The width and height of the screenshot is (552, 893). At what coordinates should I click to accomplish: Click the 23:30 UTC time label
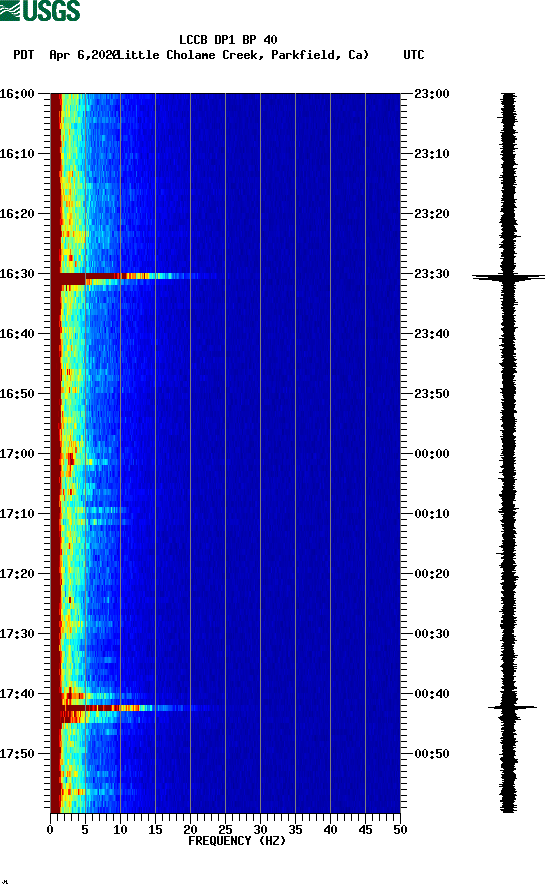point(432,273)
